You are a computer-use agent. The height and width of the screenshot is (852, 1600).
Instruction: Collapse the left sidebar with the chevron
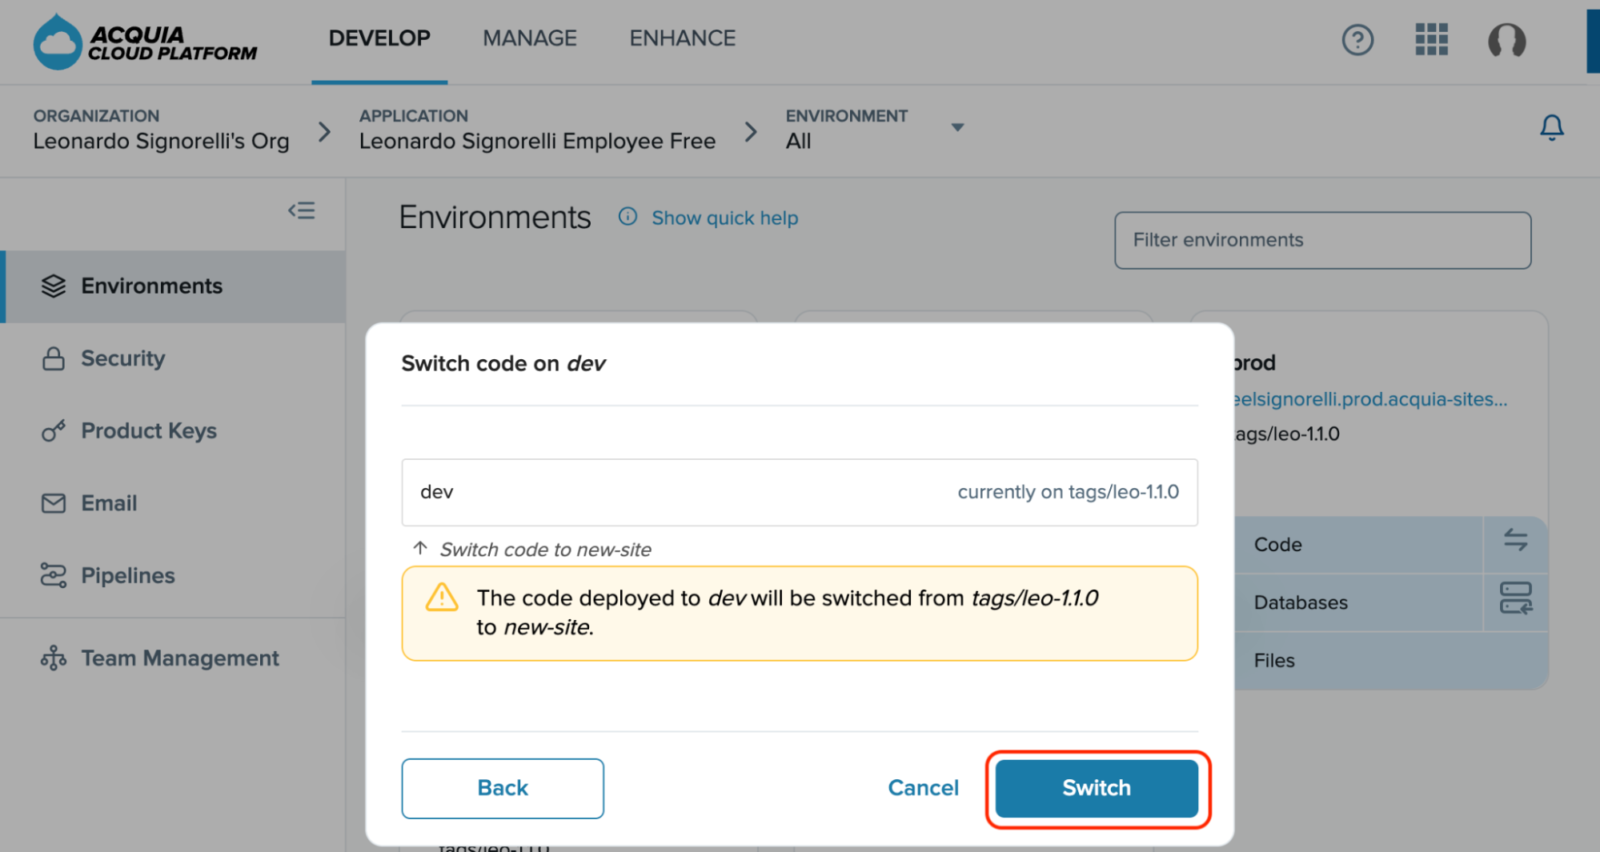301,211
